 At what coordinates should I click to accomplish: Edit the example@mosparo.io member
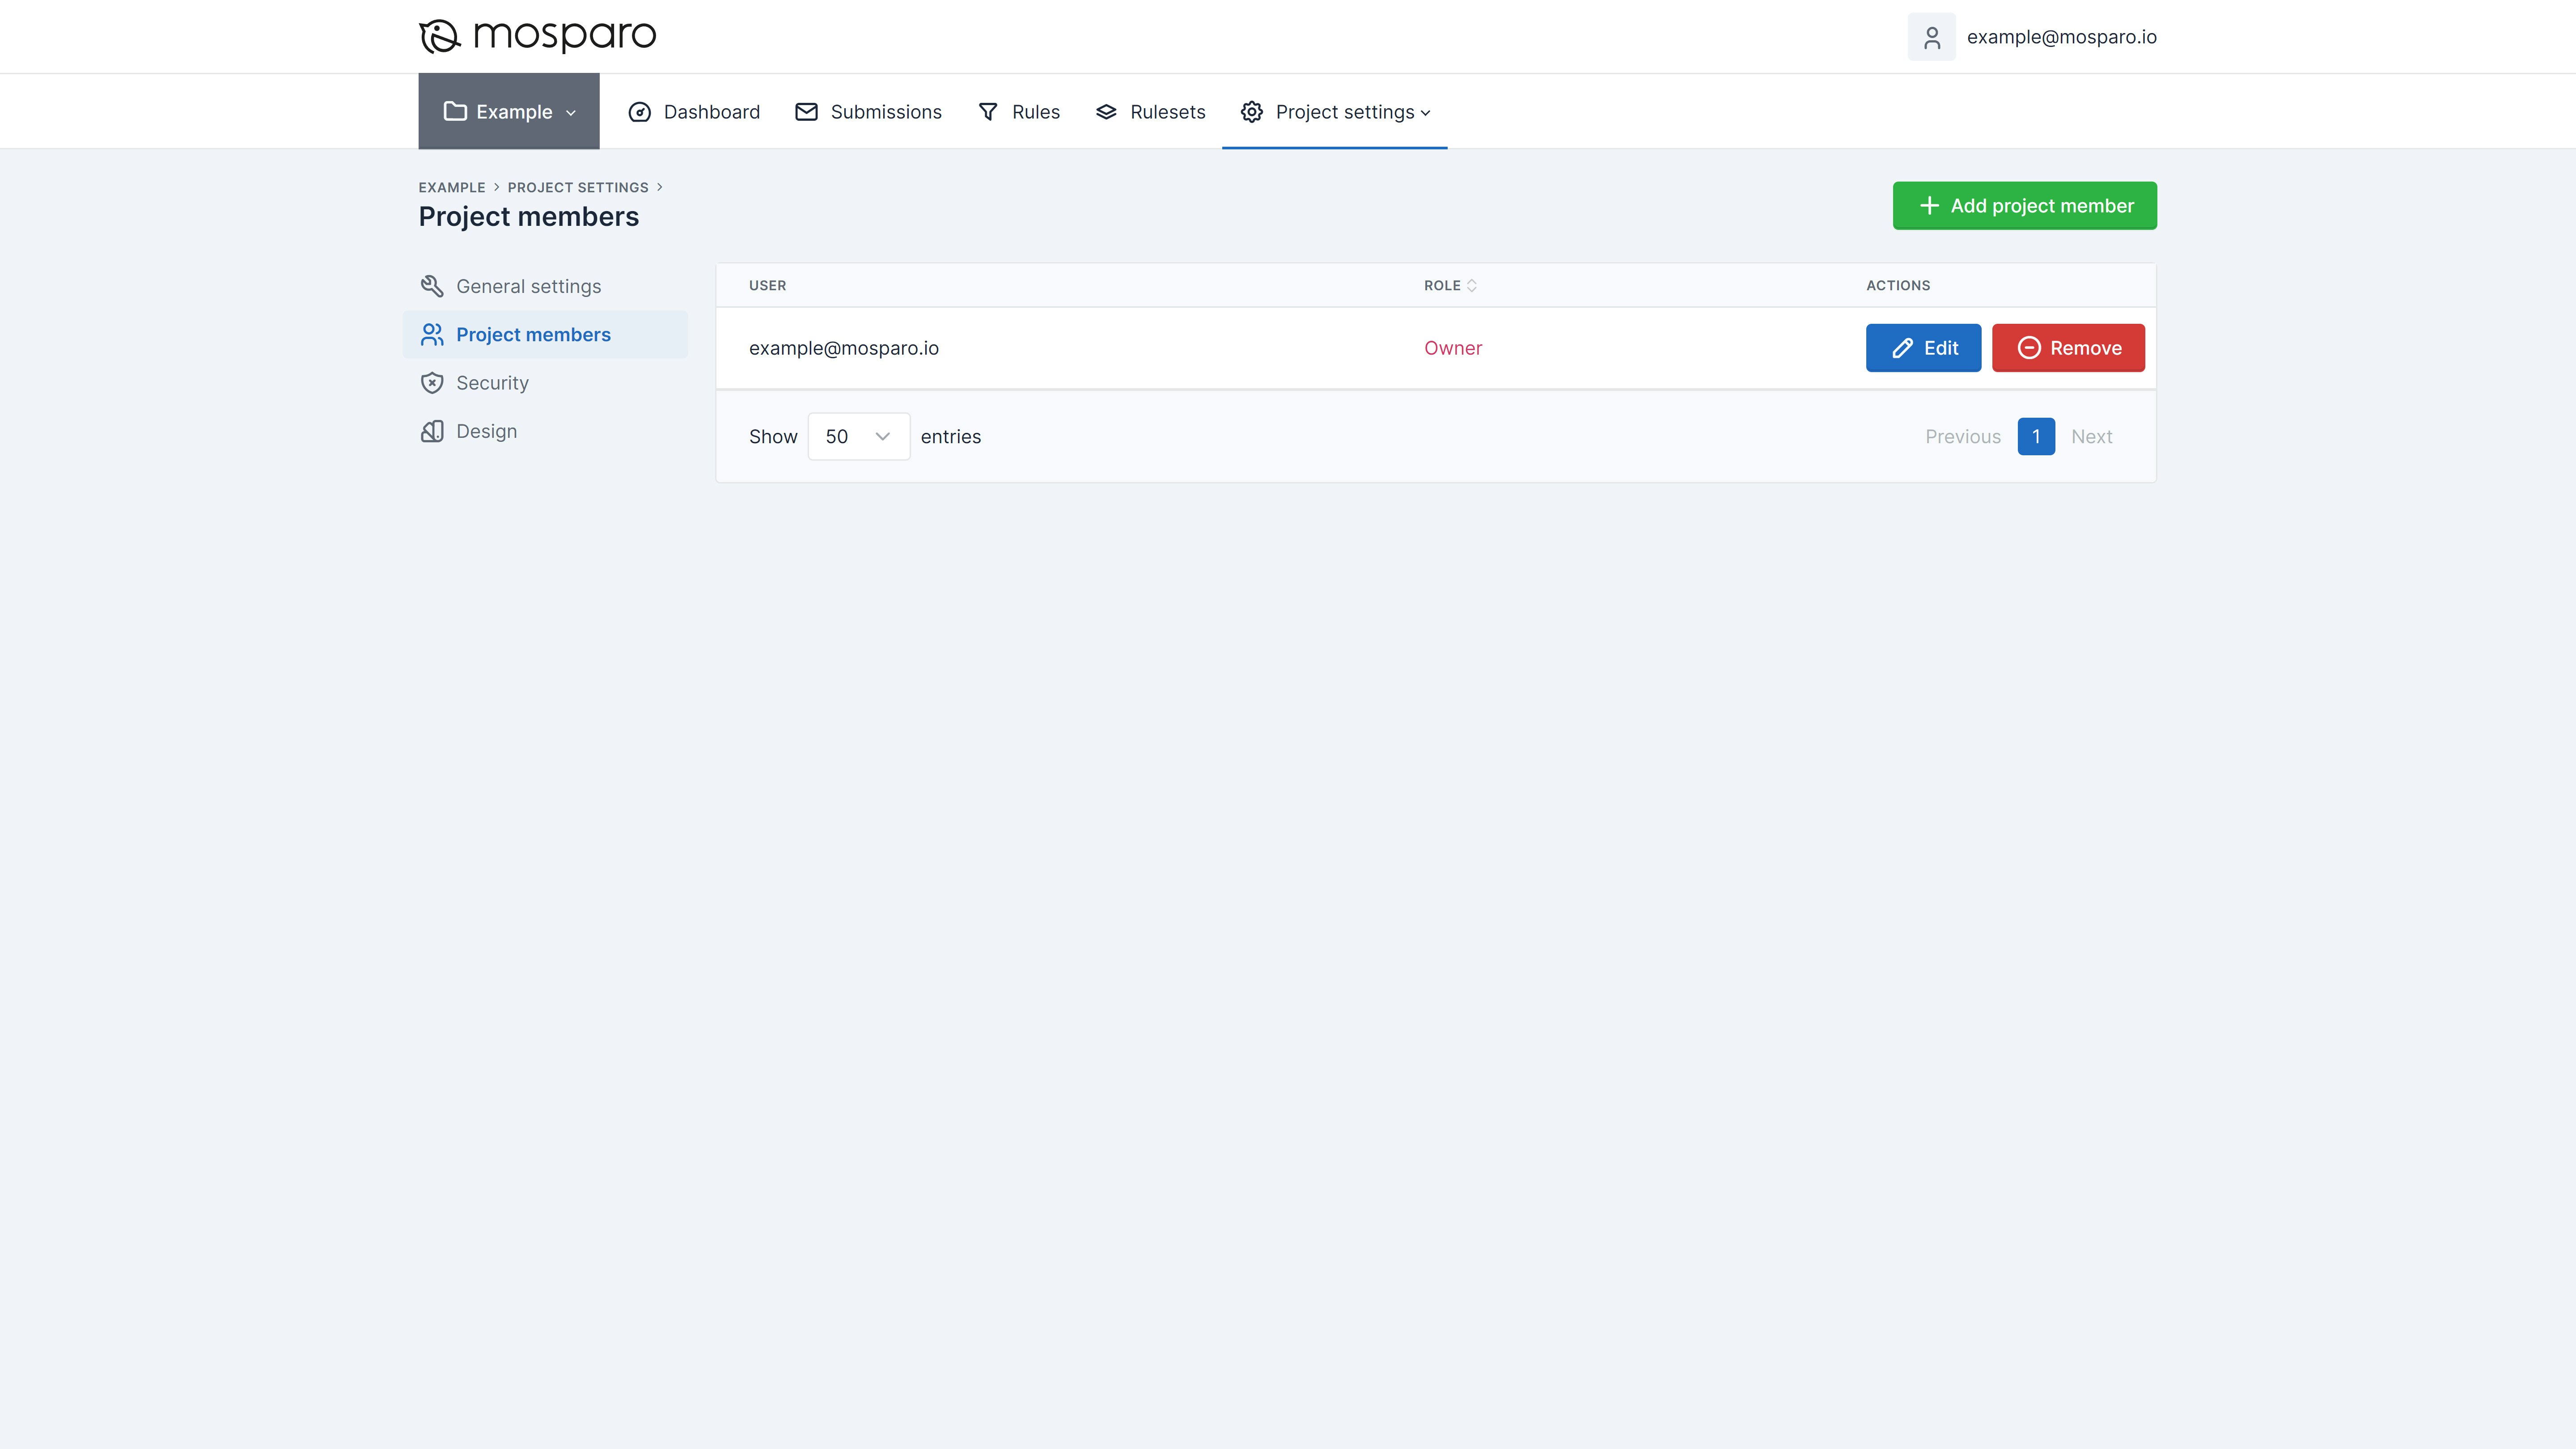pyautogui.click(x=1923, y=348)
